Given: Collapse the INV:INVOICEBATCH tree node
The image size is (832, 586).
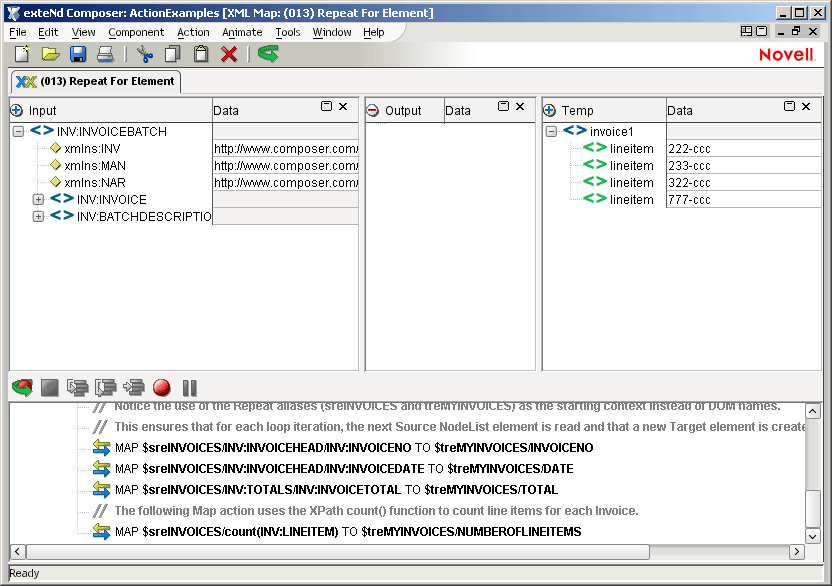Looking at the screenshot, I should coord(18,131).
